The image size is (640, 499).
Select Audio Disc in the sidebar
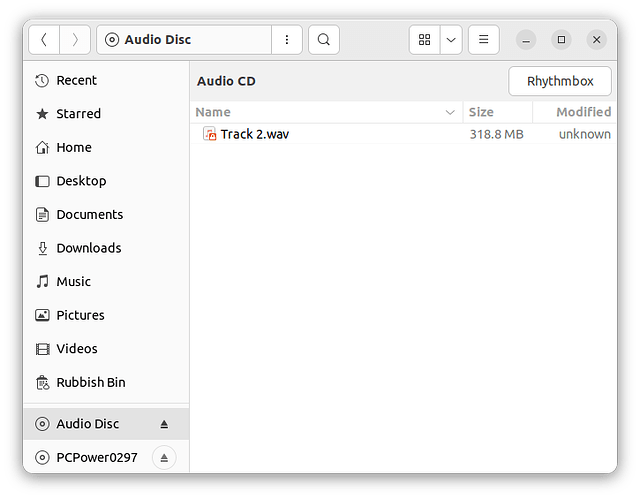pyautogui.click(x=106, y=424)
